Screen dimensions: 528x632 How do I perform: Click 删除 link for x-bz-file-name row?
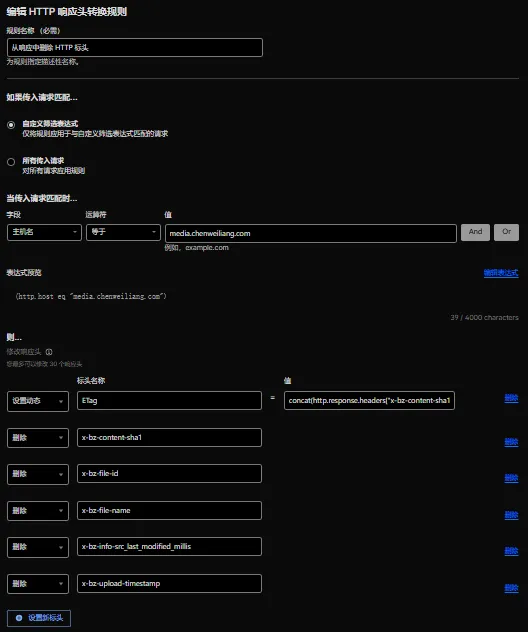click(511, 515)
